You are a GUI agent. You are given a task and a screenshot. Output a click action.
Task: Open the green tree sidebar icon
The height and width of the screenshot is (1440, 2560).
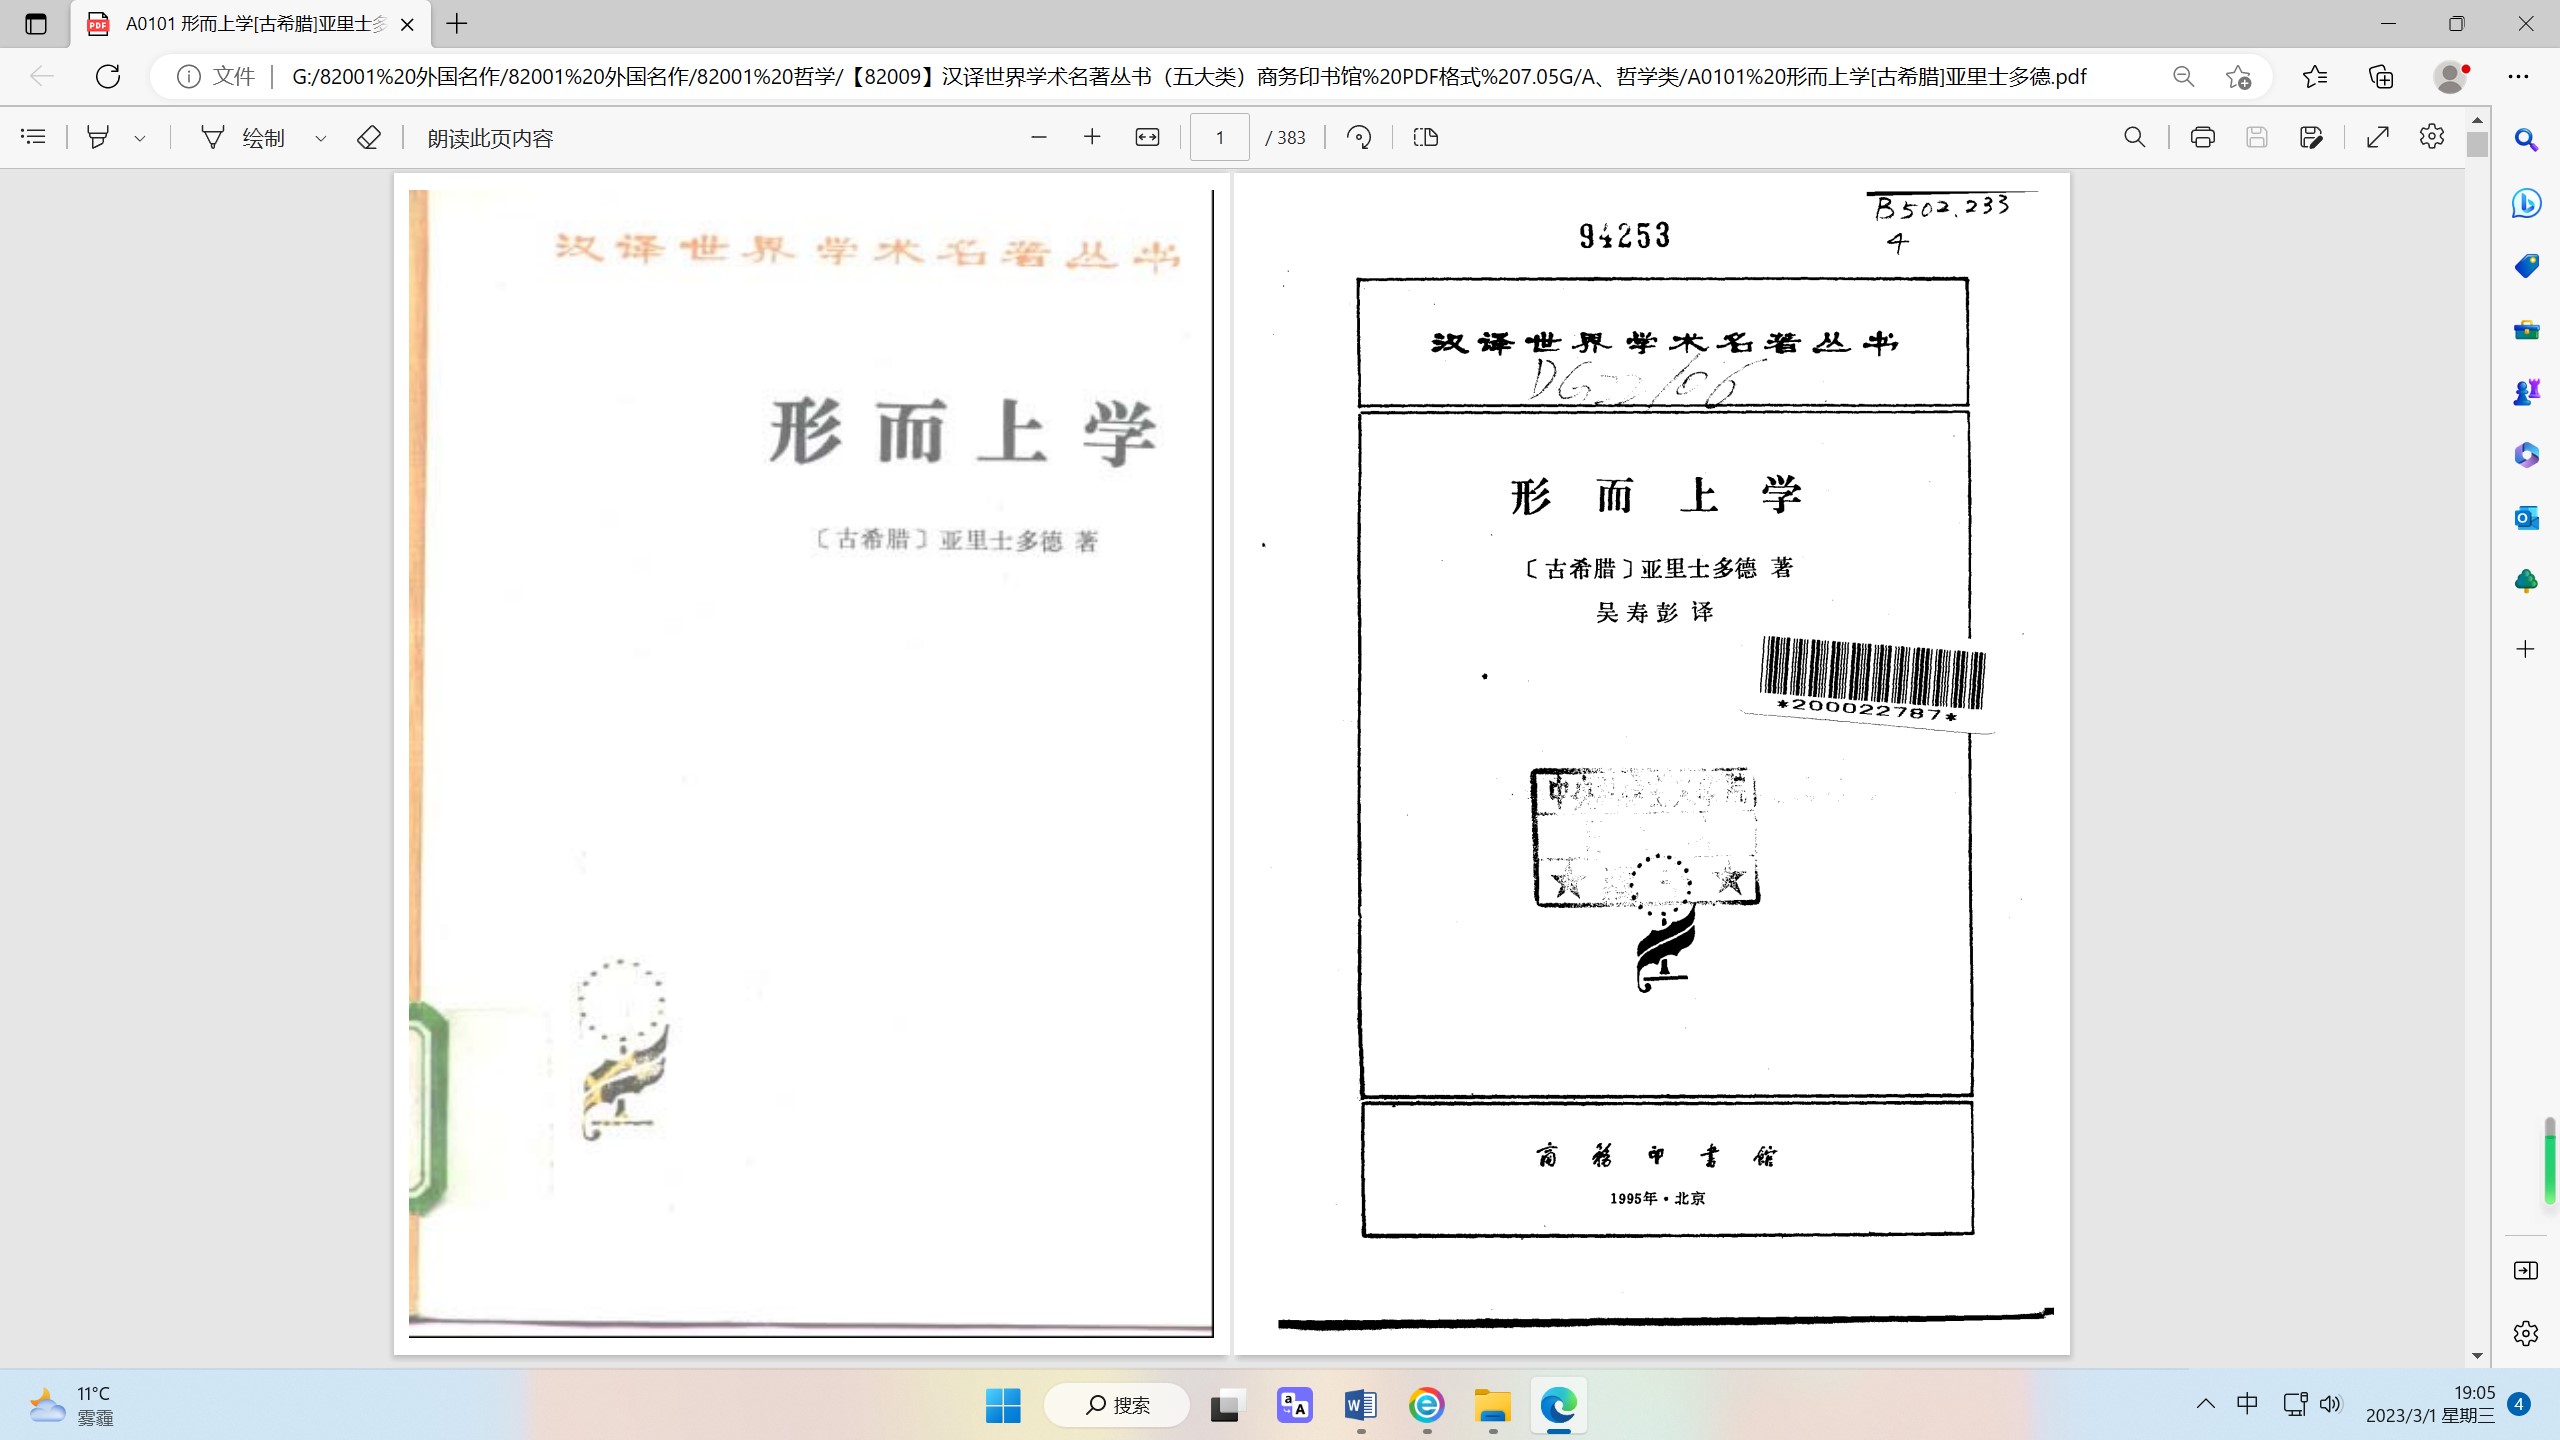tap(2526, 581)
